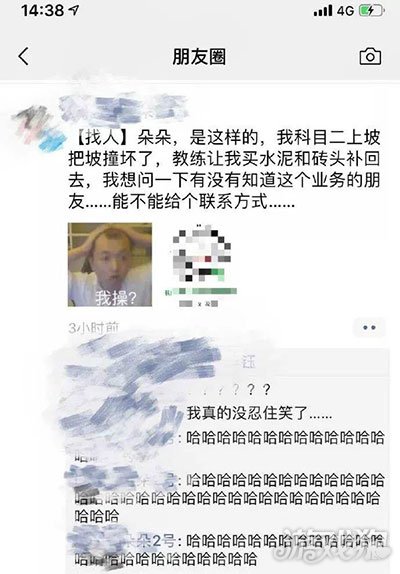Tap the 4G network indicator
Screen dimensions: 400x574
point(345,11)
